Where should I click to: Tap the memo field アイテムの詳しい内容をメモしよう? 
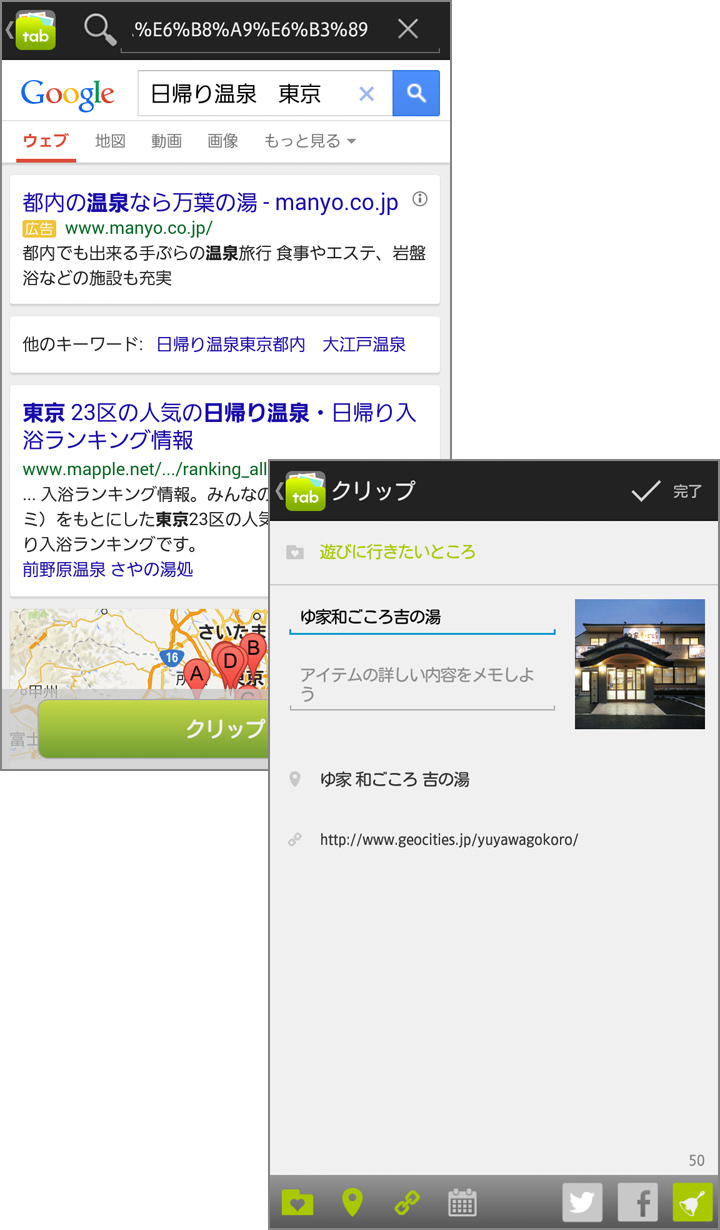pyautogui.click(x=422, y=684)
